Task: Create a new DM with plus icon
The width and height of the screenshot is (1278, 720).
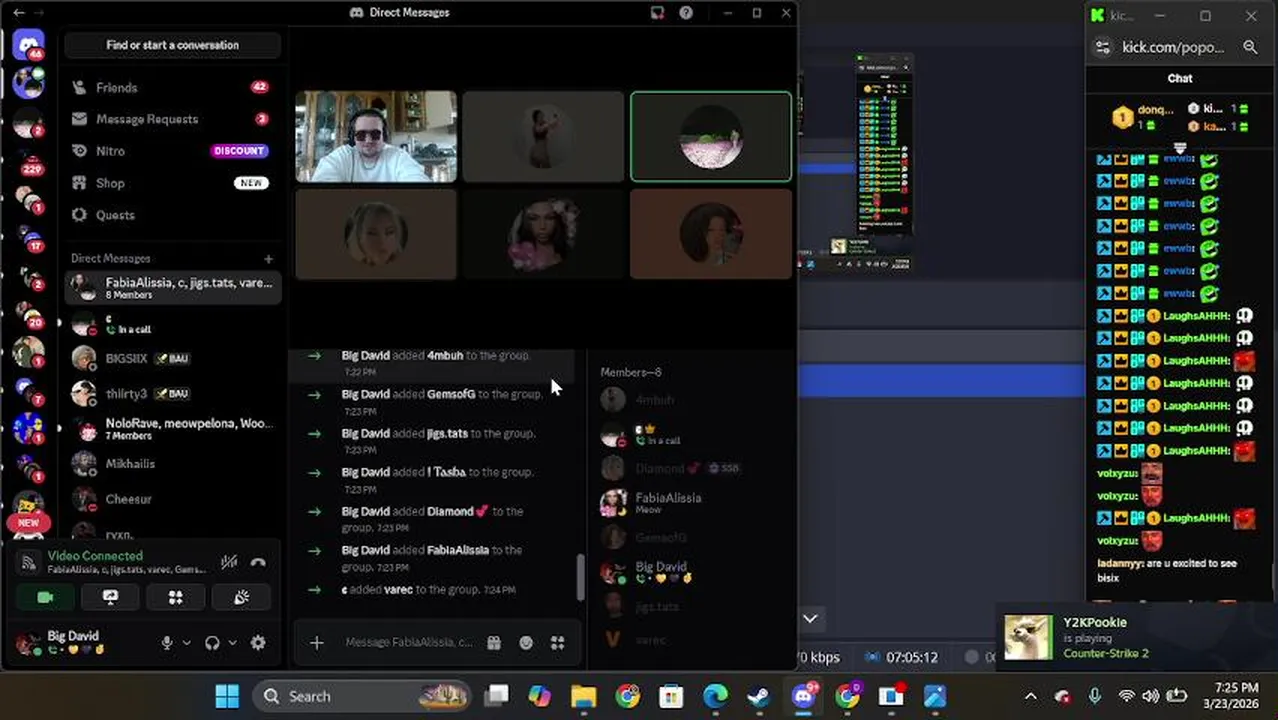Action: click(268, 259)
